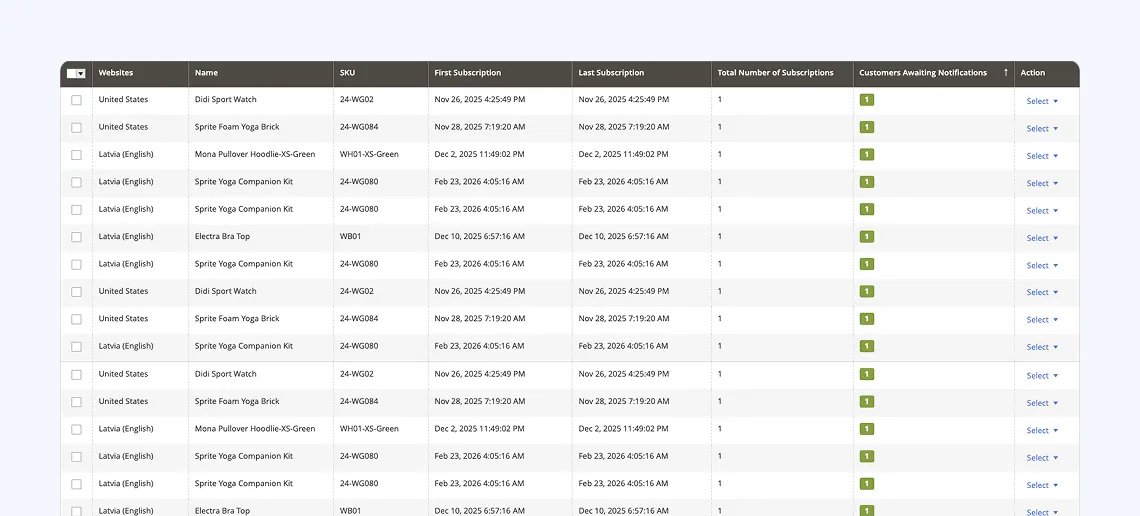Tick checkbox of second Didi Sport Watch row
Screen dimensions: 1140x516
[76, 291]
